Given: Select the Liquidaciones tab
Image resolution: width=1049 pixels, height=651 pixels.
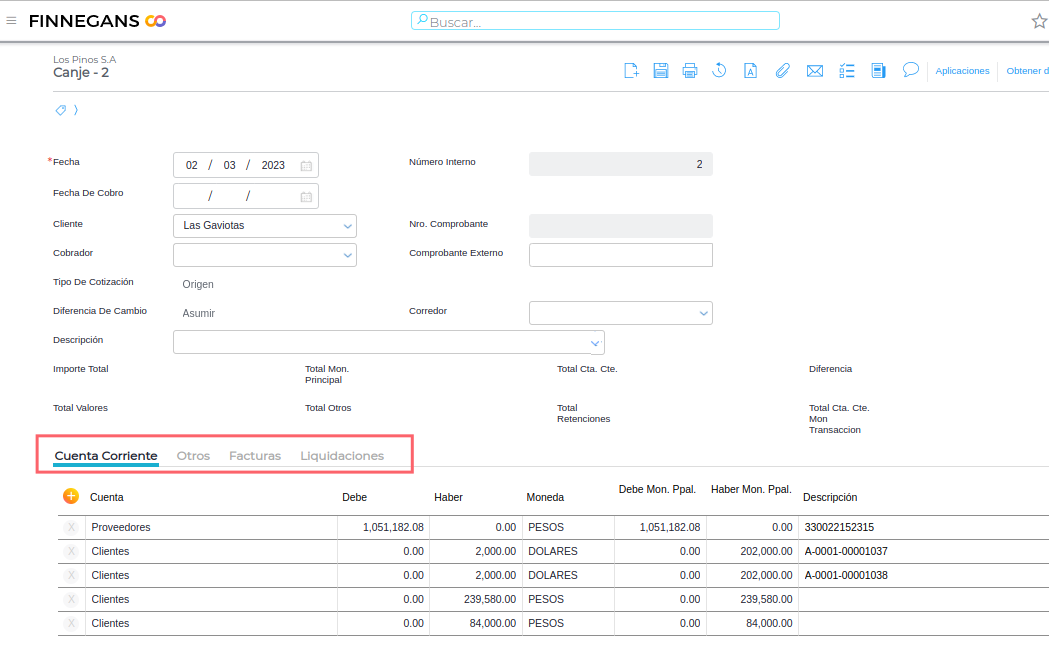Looking at the screenshot, I should [x=342, y=456].
